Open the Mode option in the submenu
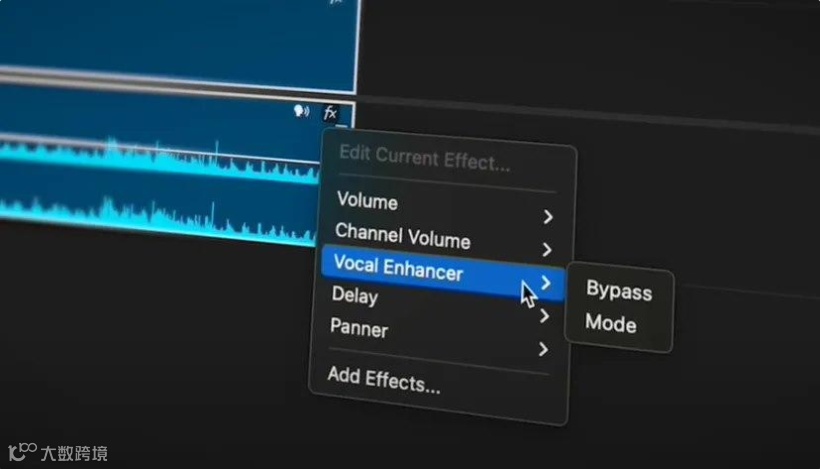This screenshot has width=820, height=469. click(611, 323)
